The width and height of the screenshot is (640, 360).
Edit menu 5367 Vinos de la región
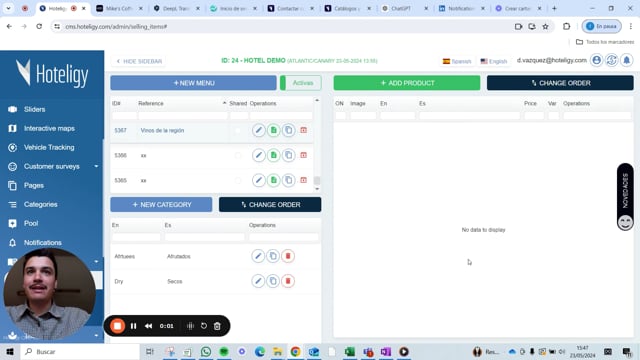(x=258, y=130)
